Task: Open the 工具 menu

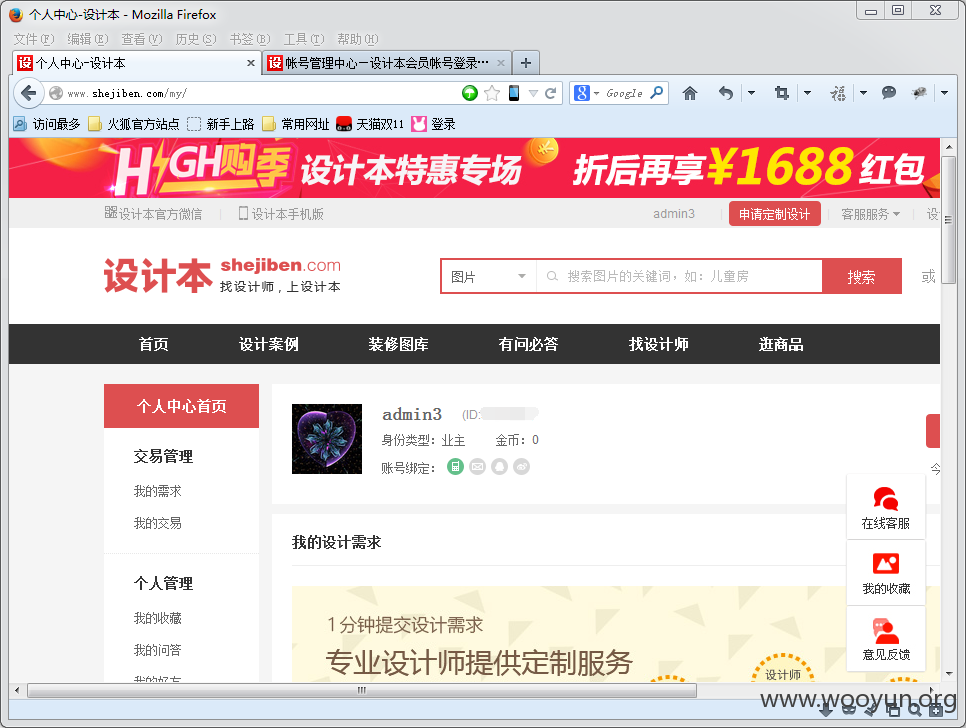Action: [304, 39]
